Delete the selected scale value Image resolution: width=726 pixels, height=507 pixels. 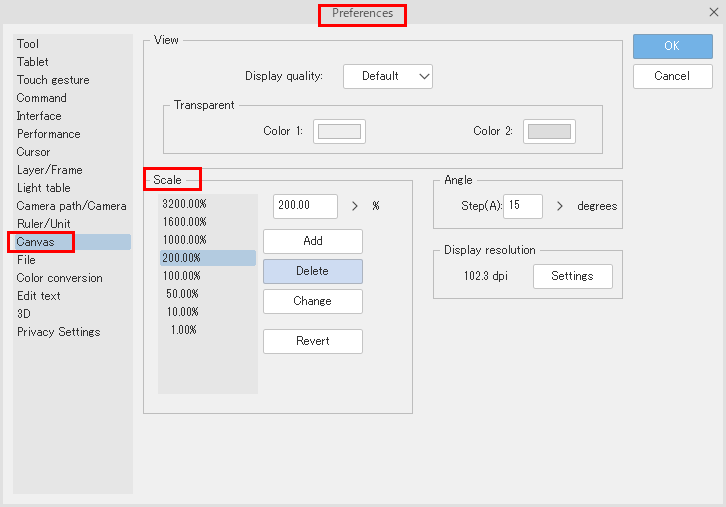(x=312, y=271)
